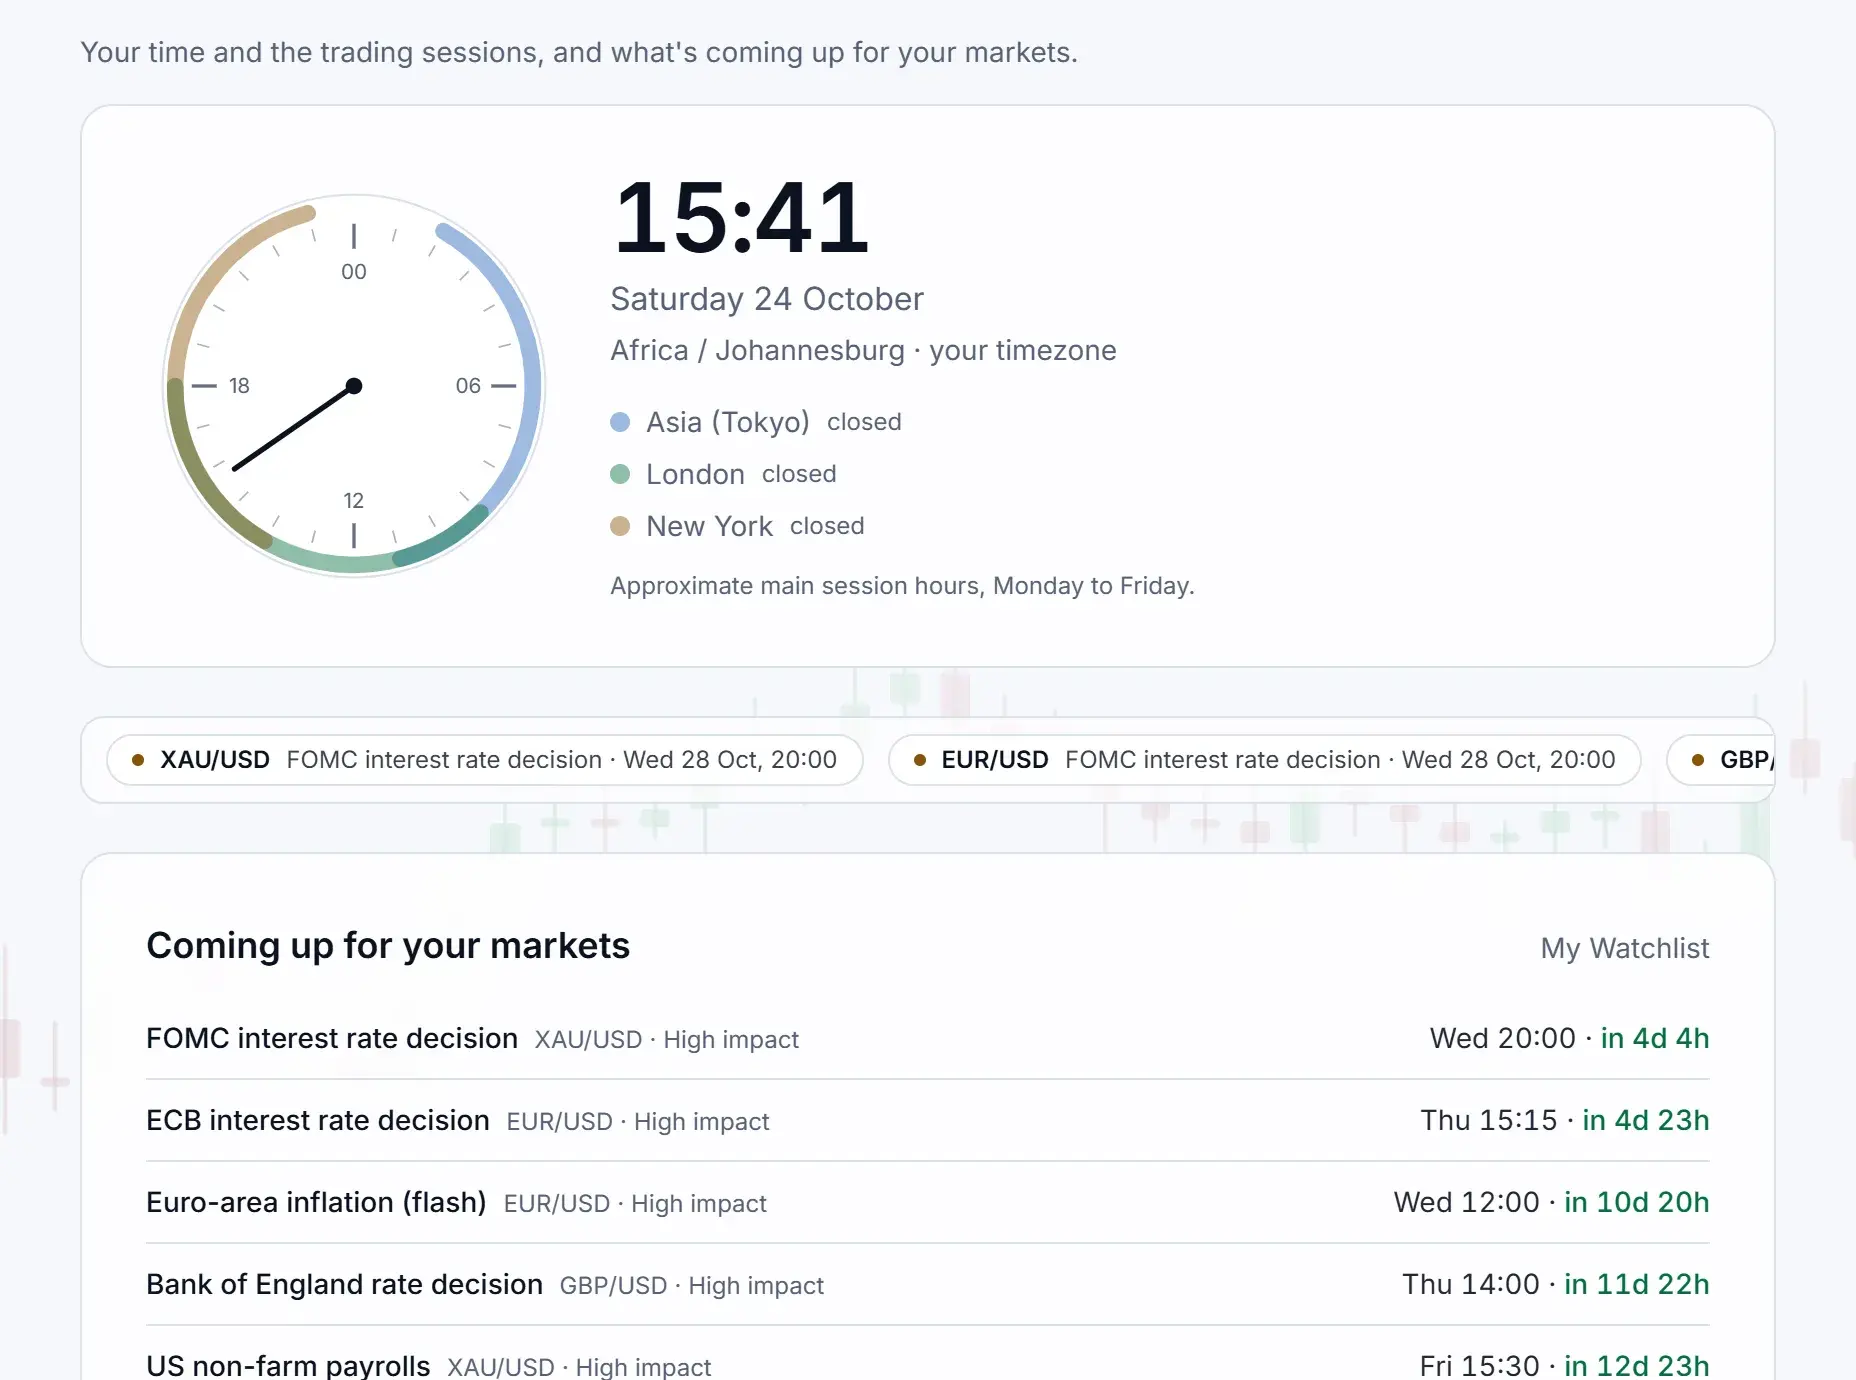Select the ECB interest rate decision row
1856x1380 pixels.
coord(927,1121)
